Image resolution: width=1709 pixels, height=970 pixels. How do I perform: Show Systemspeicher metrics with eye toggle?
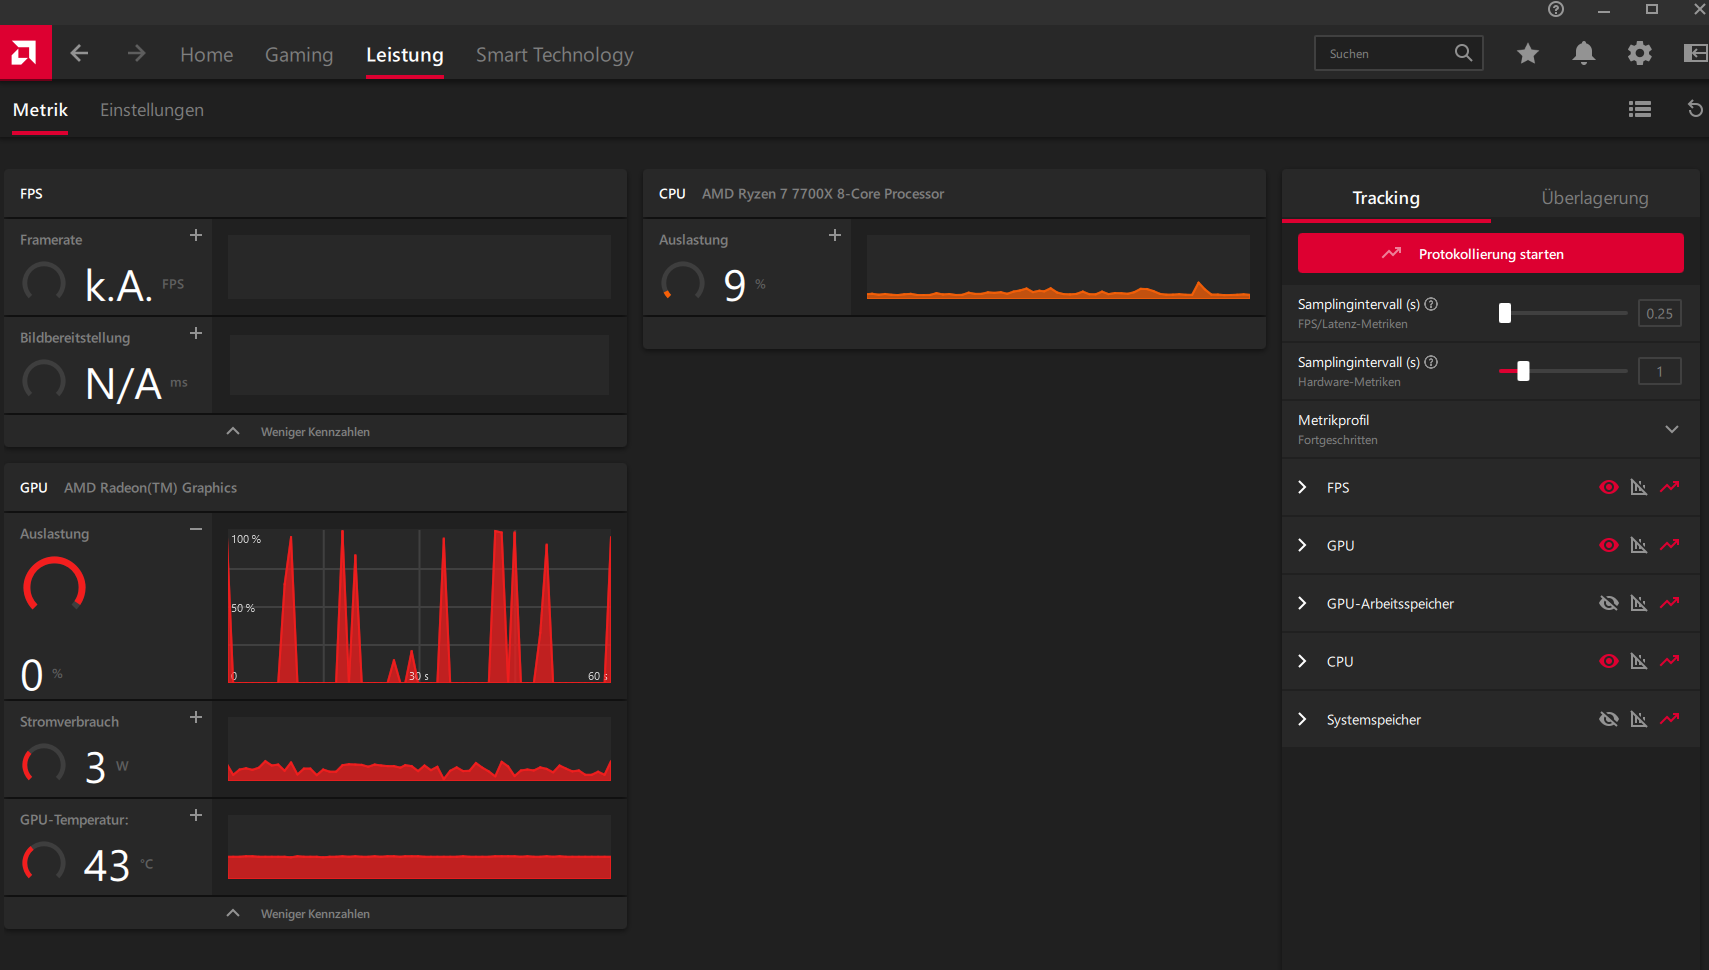point(1608,719)
